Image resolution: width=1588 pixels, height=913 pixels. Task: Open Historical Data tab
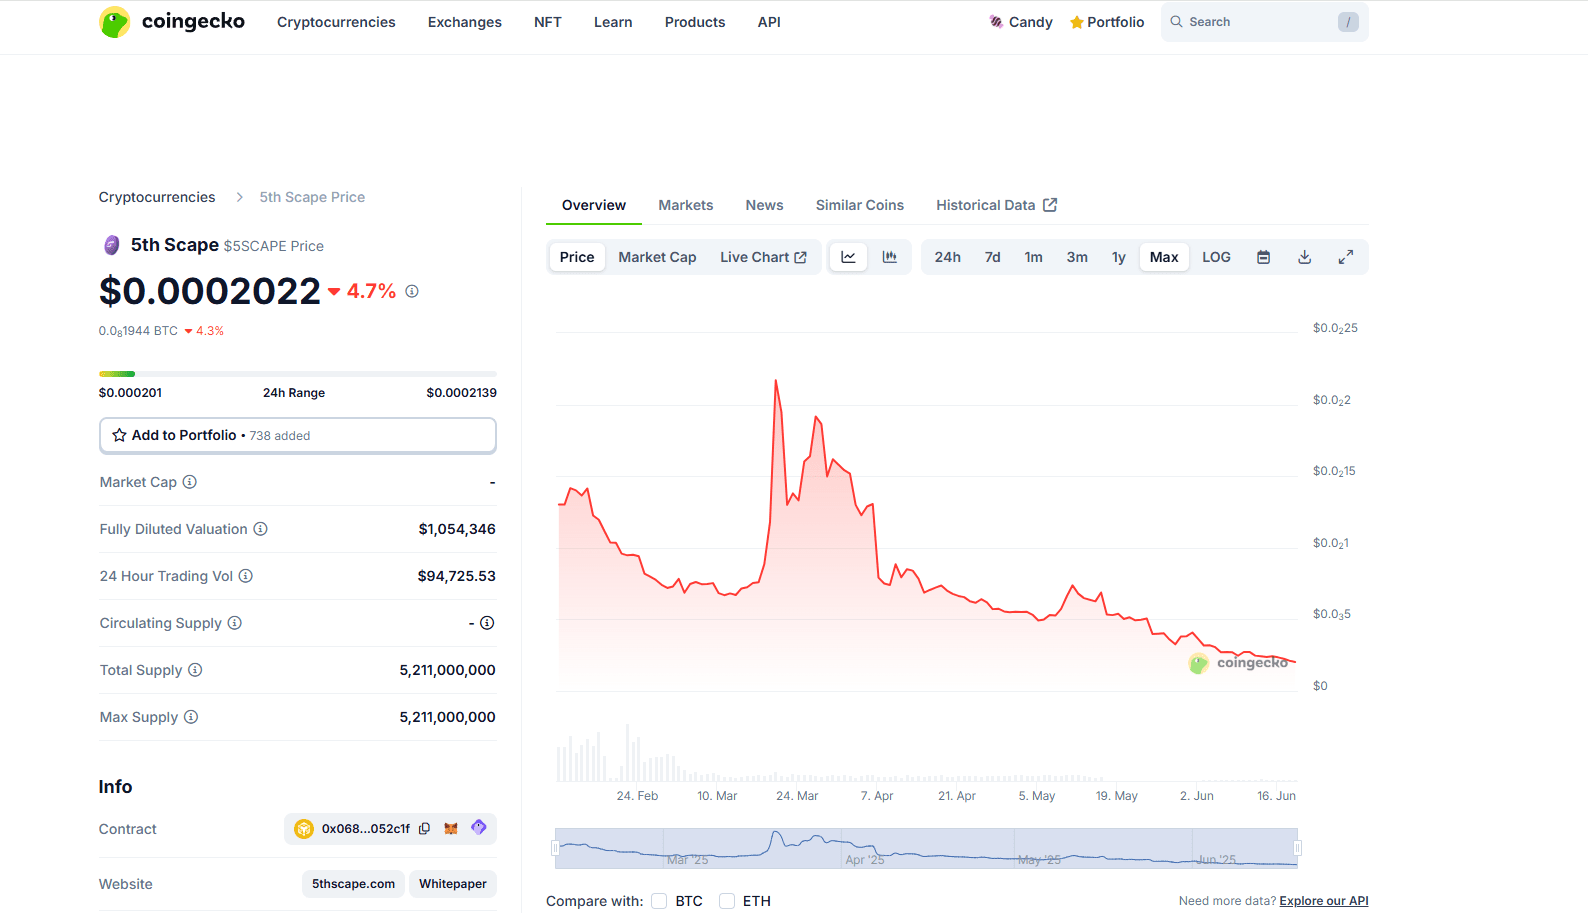[996, 205]
